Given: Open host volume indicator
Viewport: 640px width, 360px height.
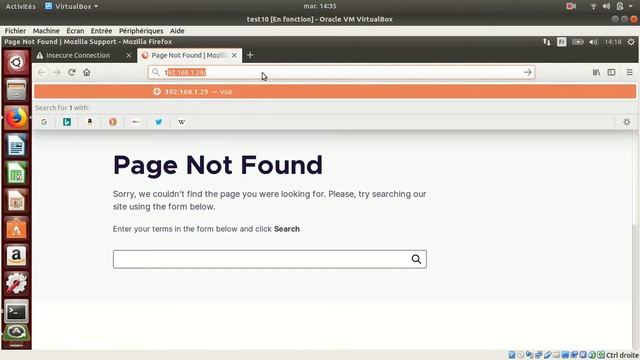Looking at the screenshot, I should (606, 6).
